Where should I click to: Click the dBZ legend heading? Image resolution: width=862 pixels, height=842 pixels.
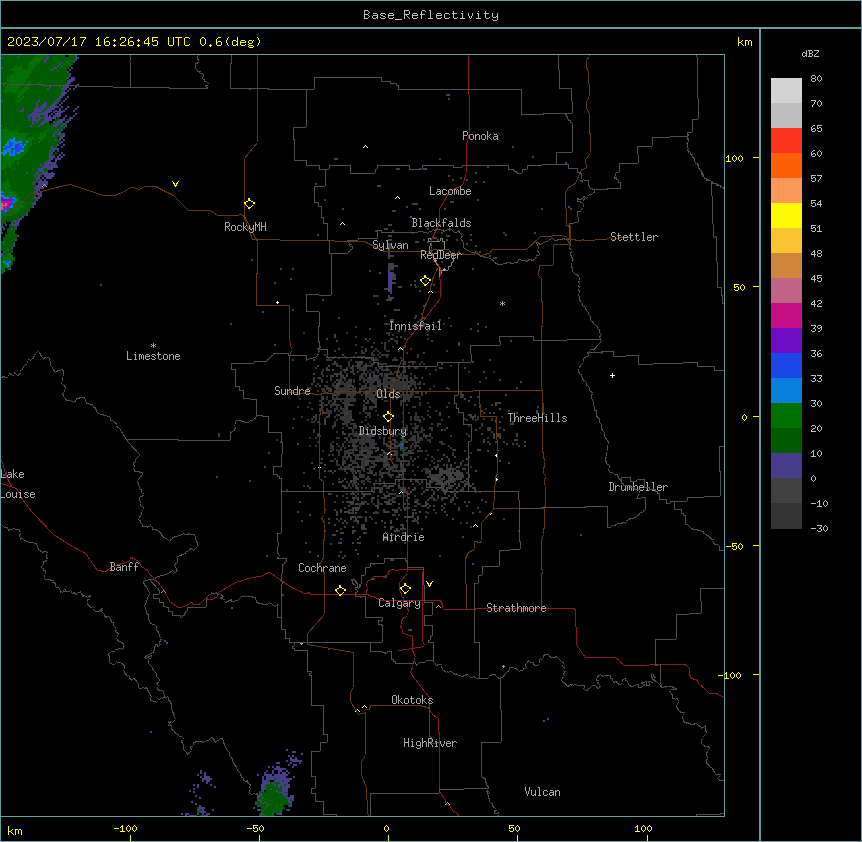(810, 54)
